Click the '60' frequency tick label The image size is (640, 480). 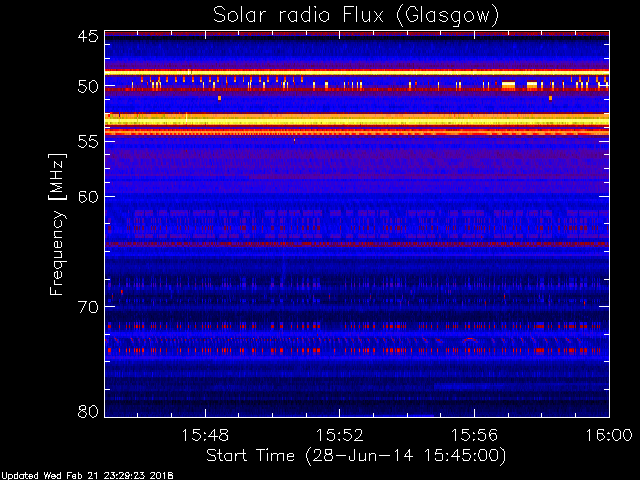coord(88,197)
